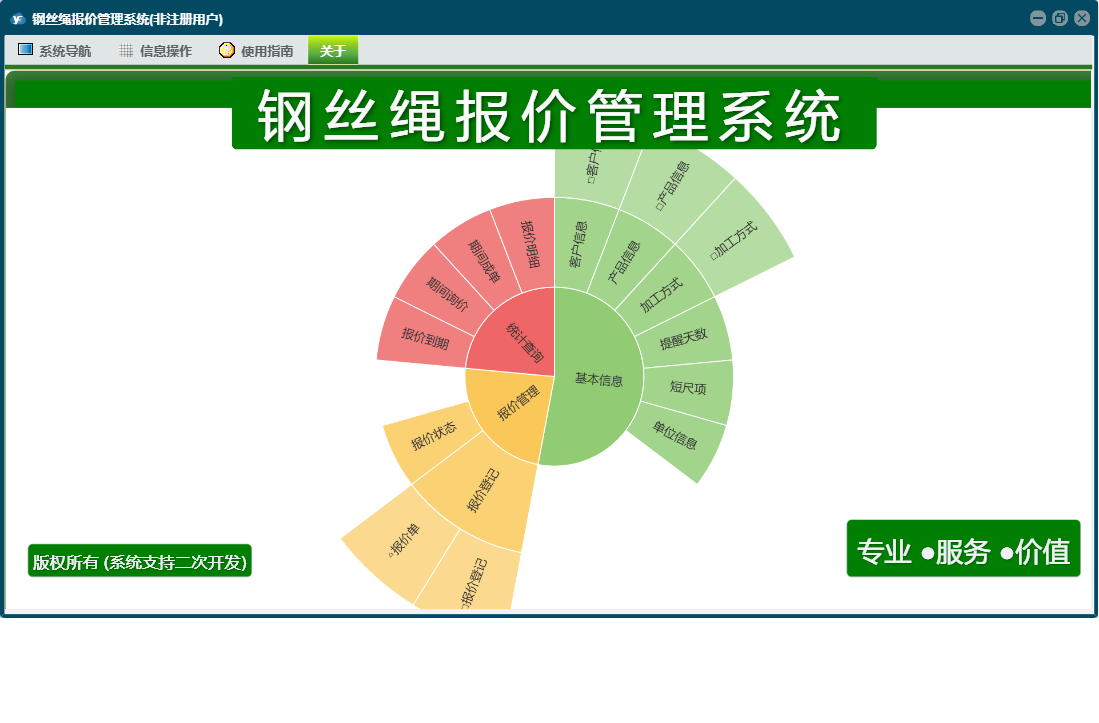Open 产品信息 inner green segment
The width and height of the screenshot is (1099, 723).
tap(624, 262)
